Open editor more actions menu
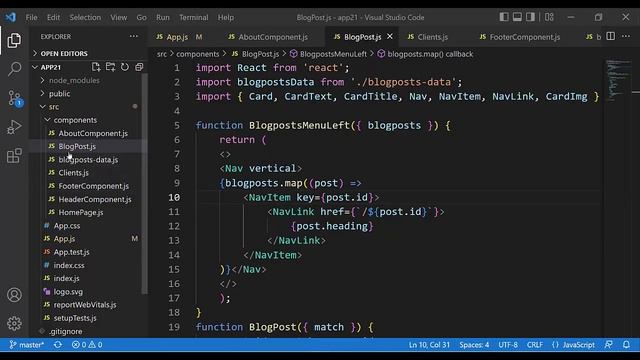640x360 pixels. click(x=626, y=36)
